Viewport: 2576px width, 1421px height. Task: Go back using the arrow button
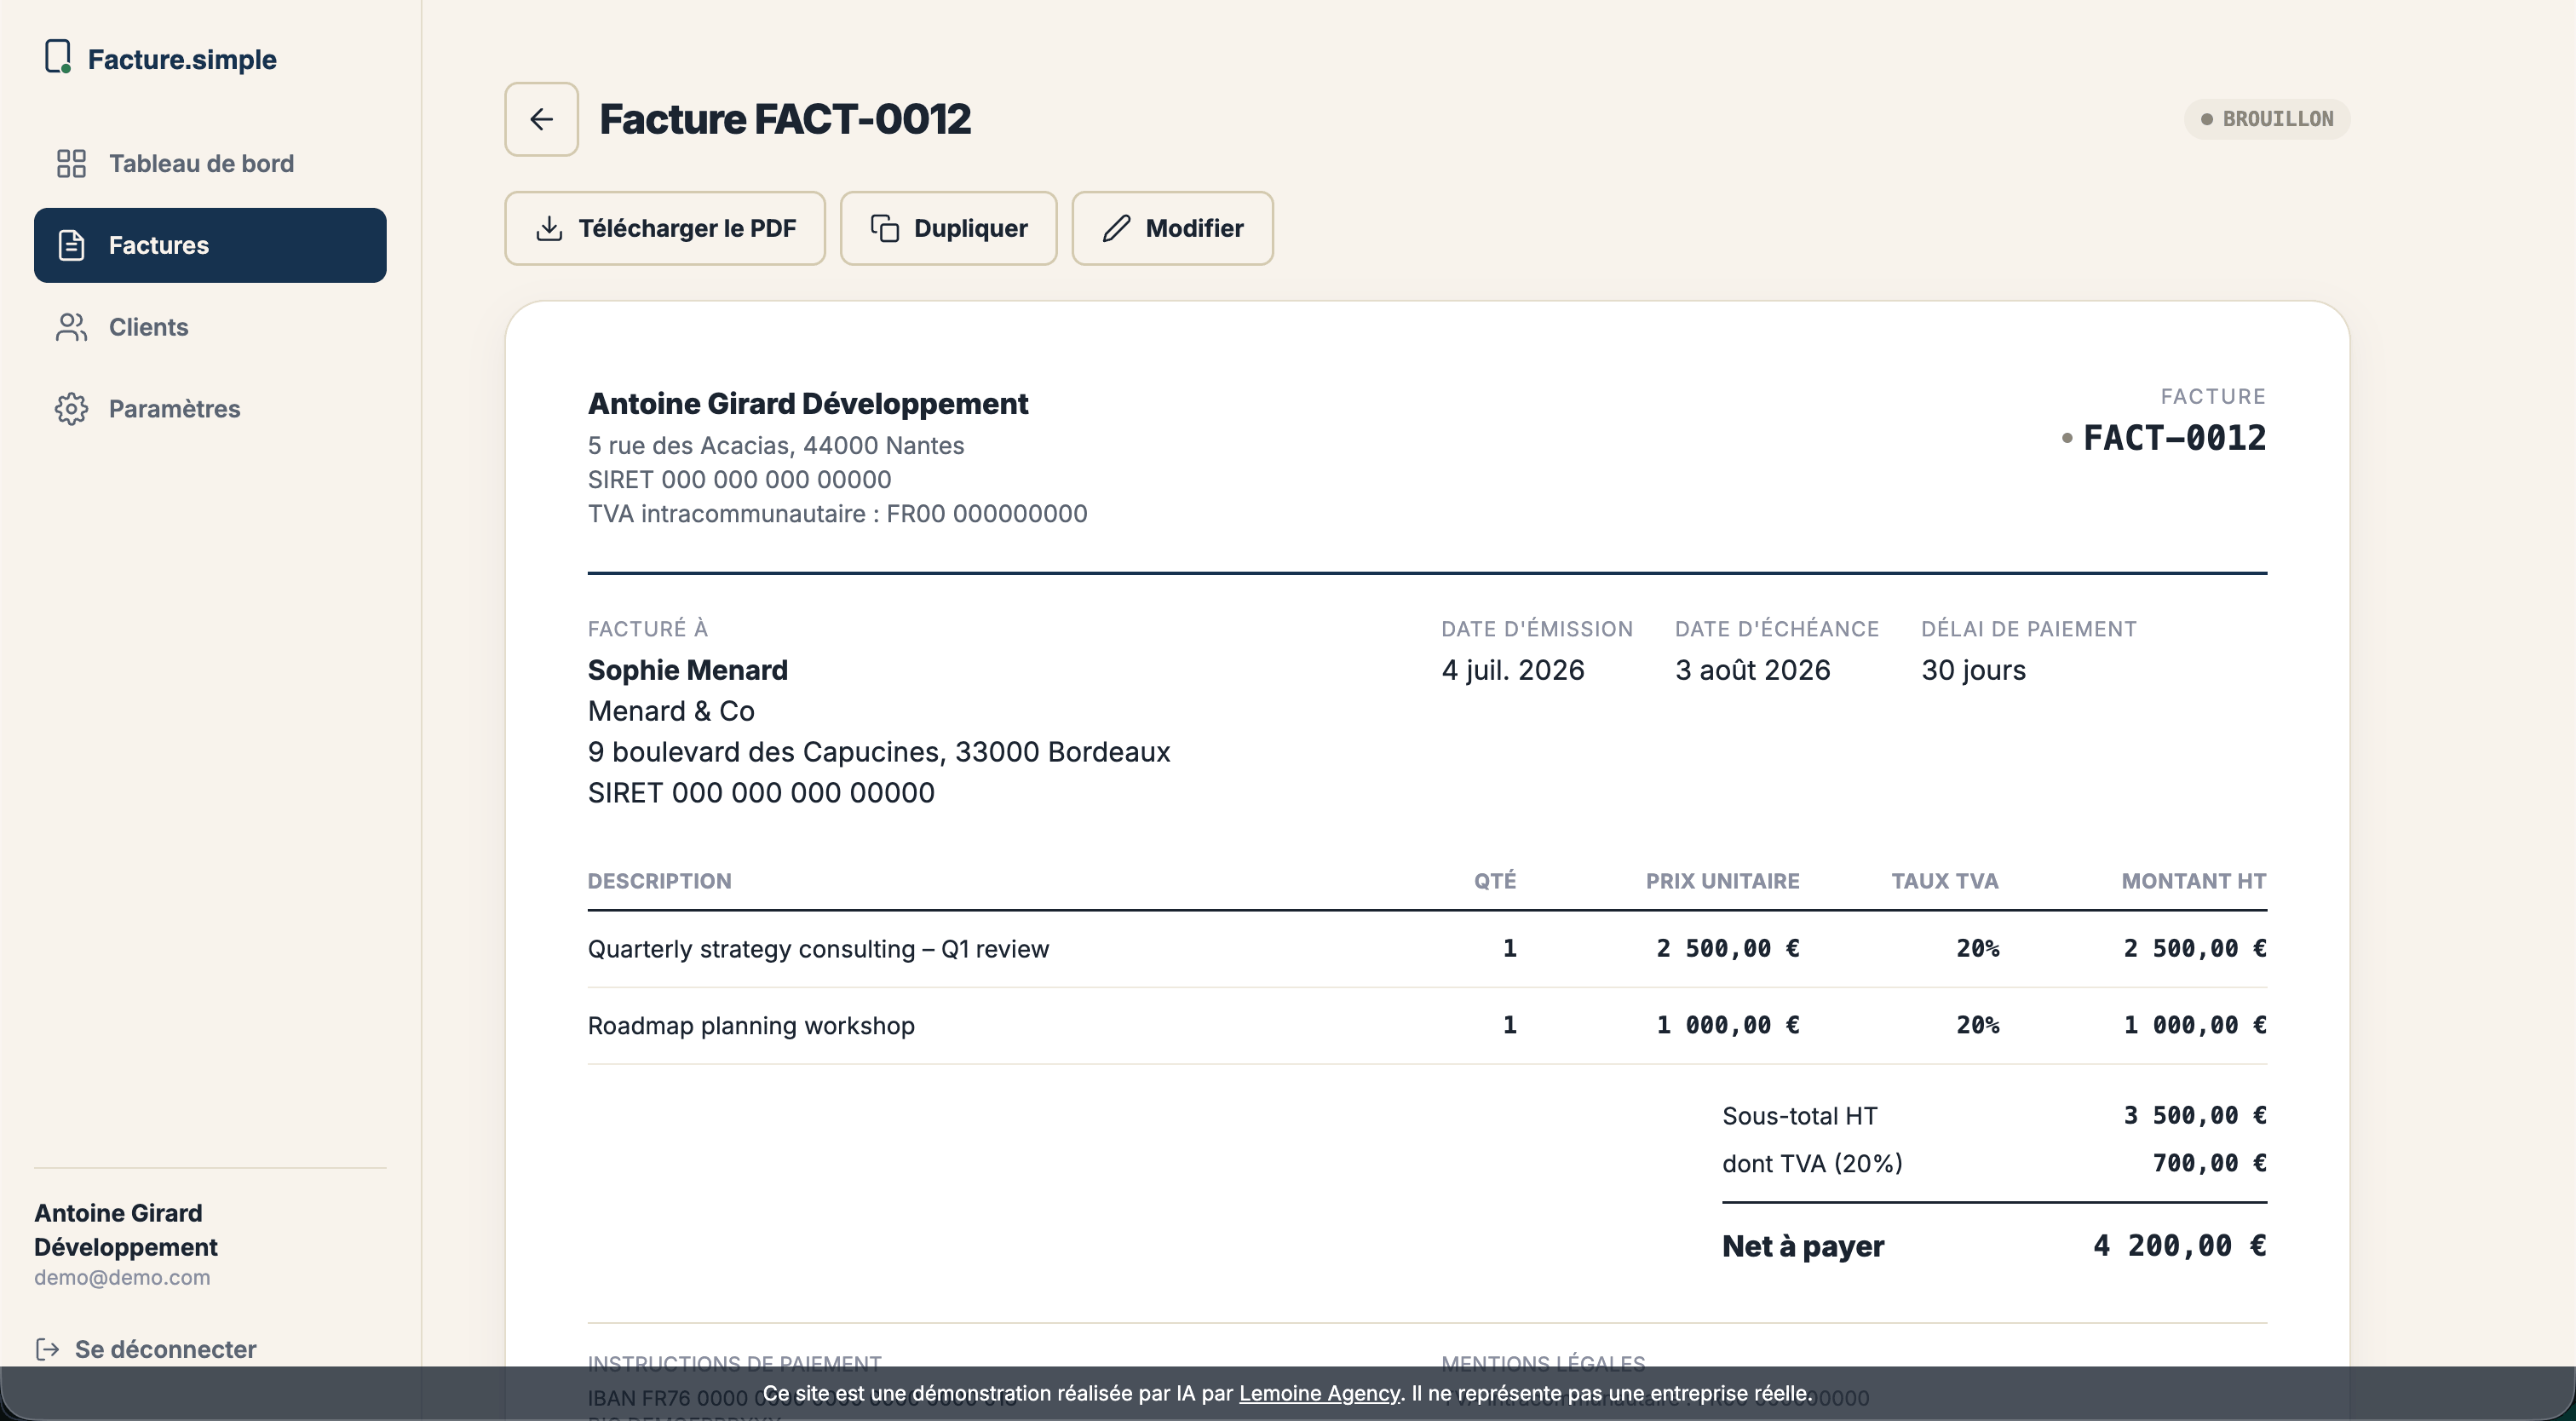click(541, 119)
